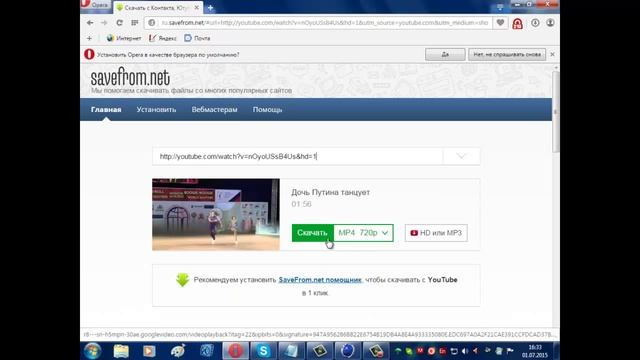
Task: Click the savefrom.net logo
Action: [130, 77]
